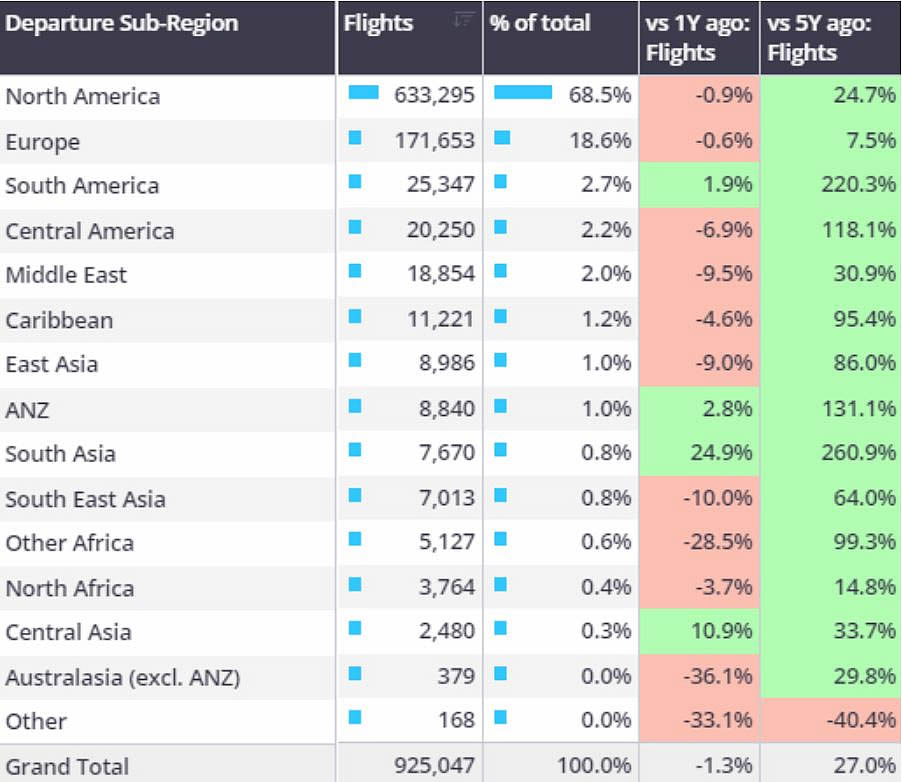
Task: Click the 24.7% five-year cell
Action: [x=831, y=96]
